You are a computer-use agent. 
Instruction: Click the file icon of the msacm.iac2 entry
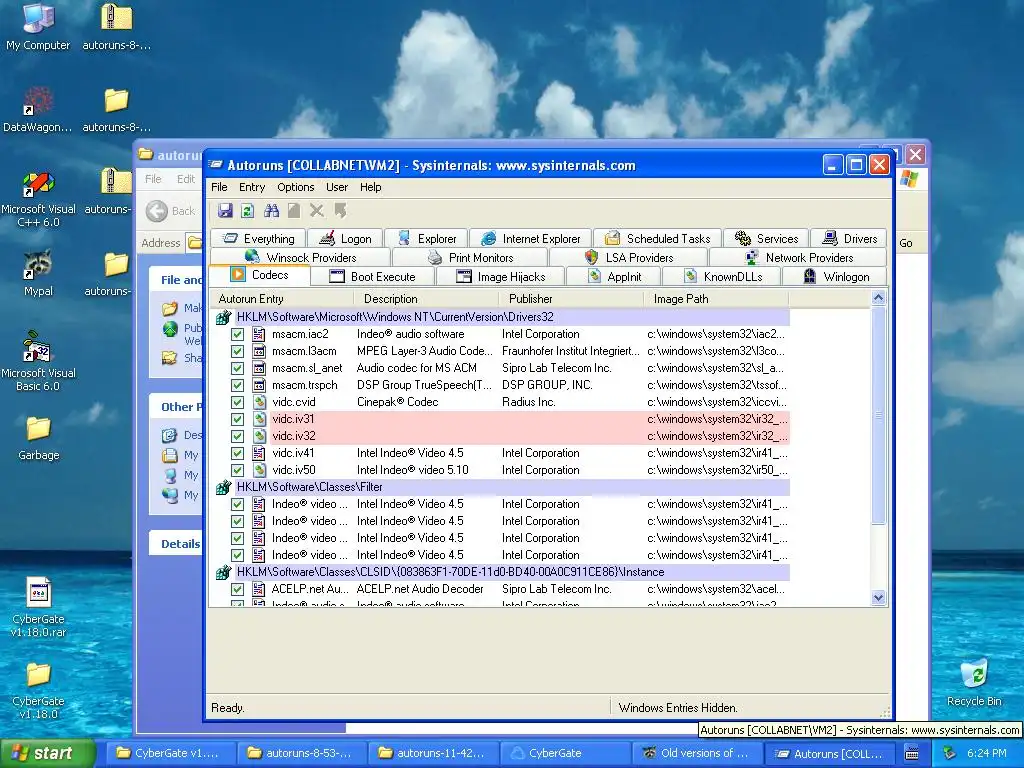(259, 334)
